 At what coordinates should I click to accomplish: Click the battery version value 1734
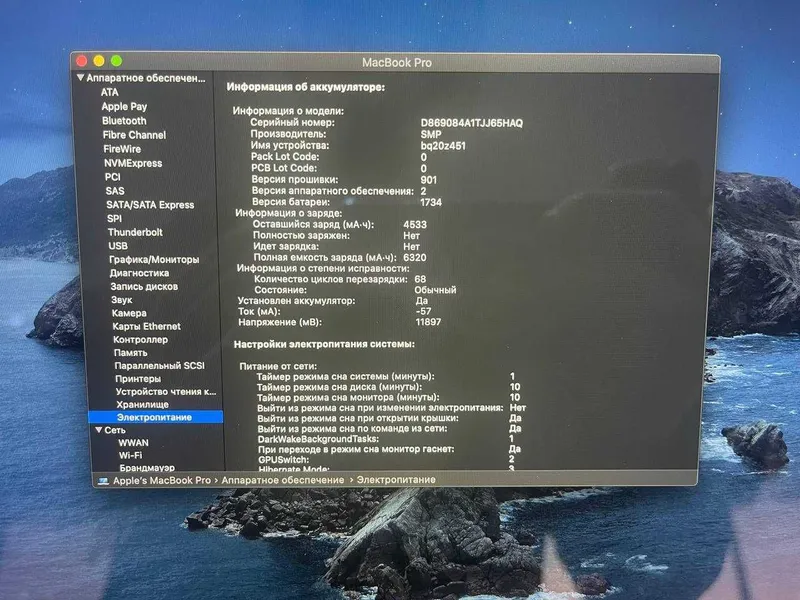click(431, 203)
